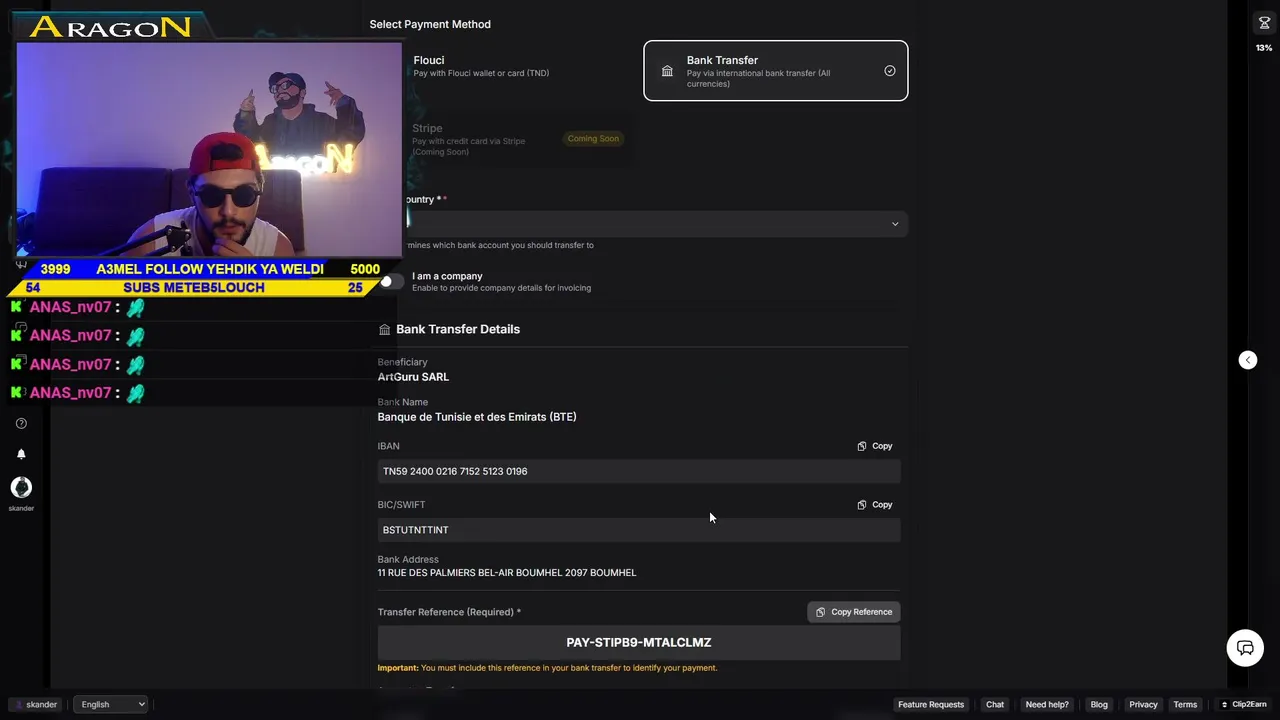This screenshot has width=1280, height=720.
Task: Open notifications bell in the sidebar
Action: coord(21,454)
